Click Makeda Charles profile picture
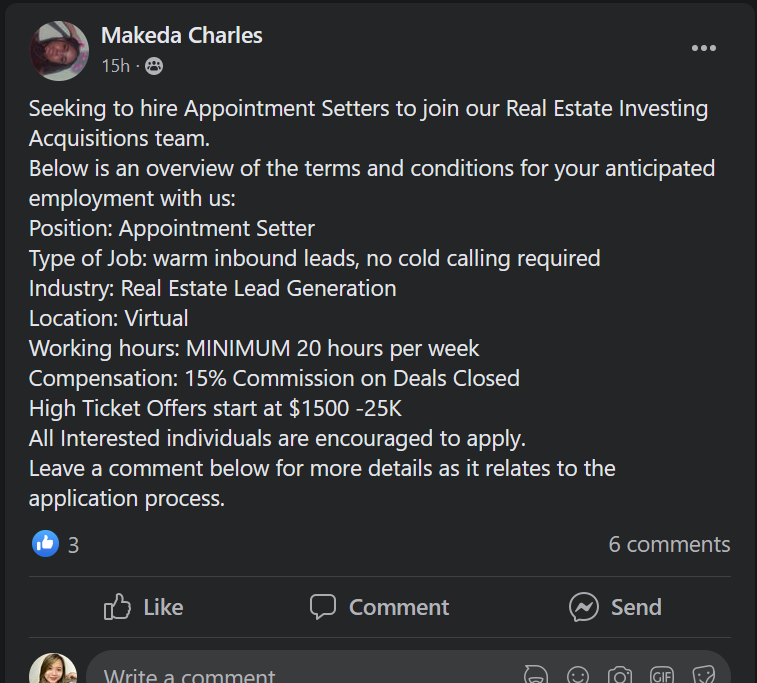The image size is (757, 683). click(59, 51)
